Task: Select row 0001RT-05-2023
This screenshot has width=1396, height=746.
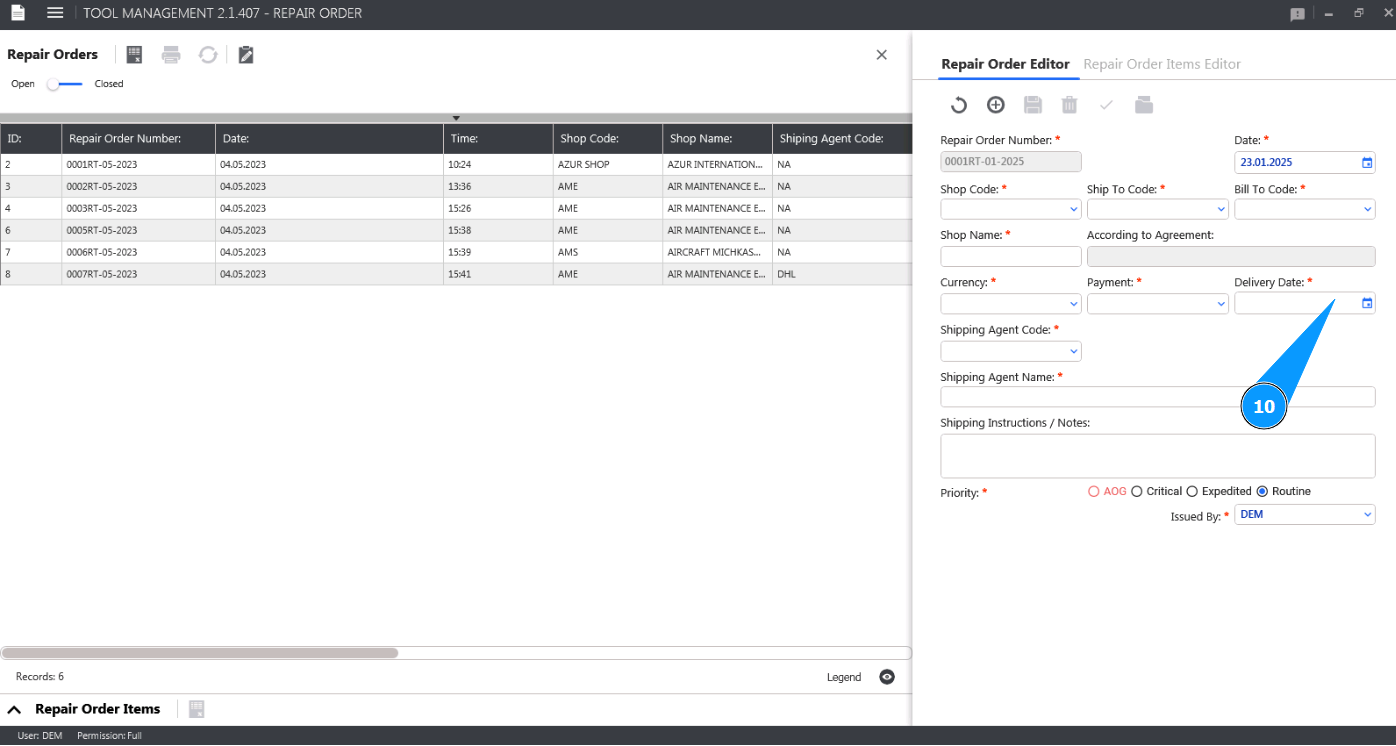Action: click(x=456, y=164)
